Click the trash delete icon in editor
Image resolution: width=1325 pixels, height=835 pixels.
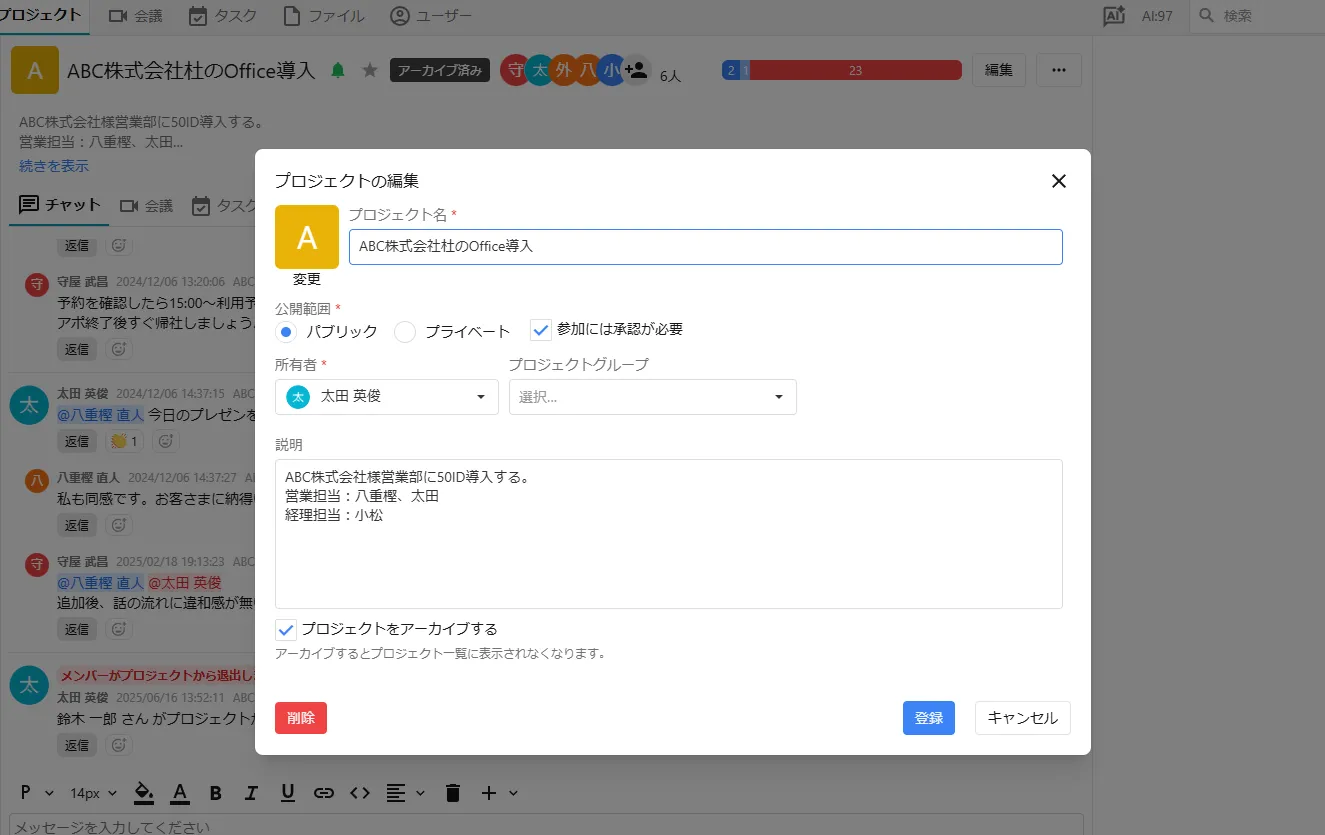[x=452, y=793]
